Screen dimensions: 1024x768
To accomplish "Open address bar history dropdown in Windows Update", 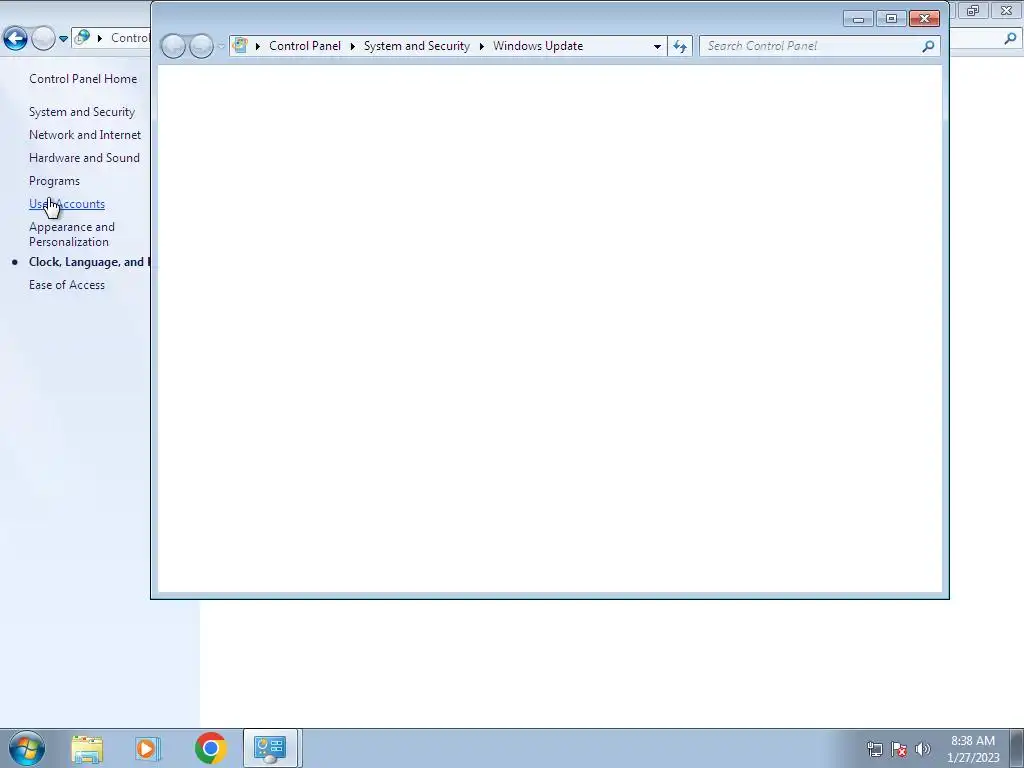I will click(x=657, y=46).
